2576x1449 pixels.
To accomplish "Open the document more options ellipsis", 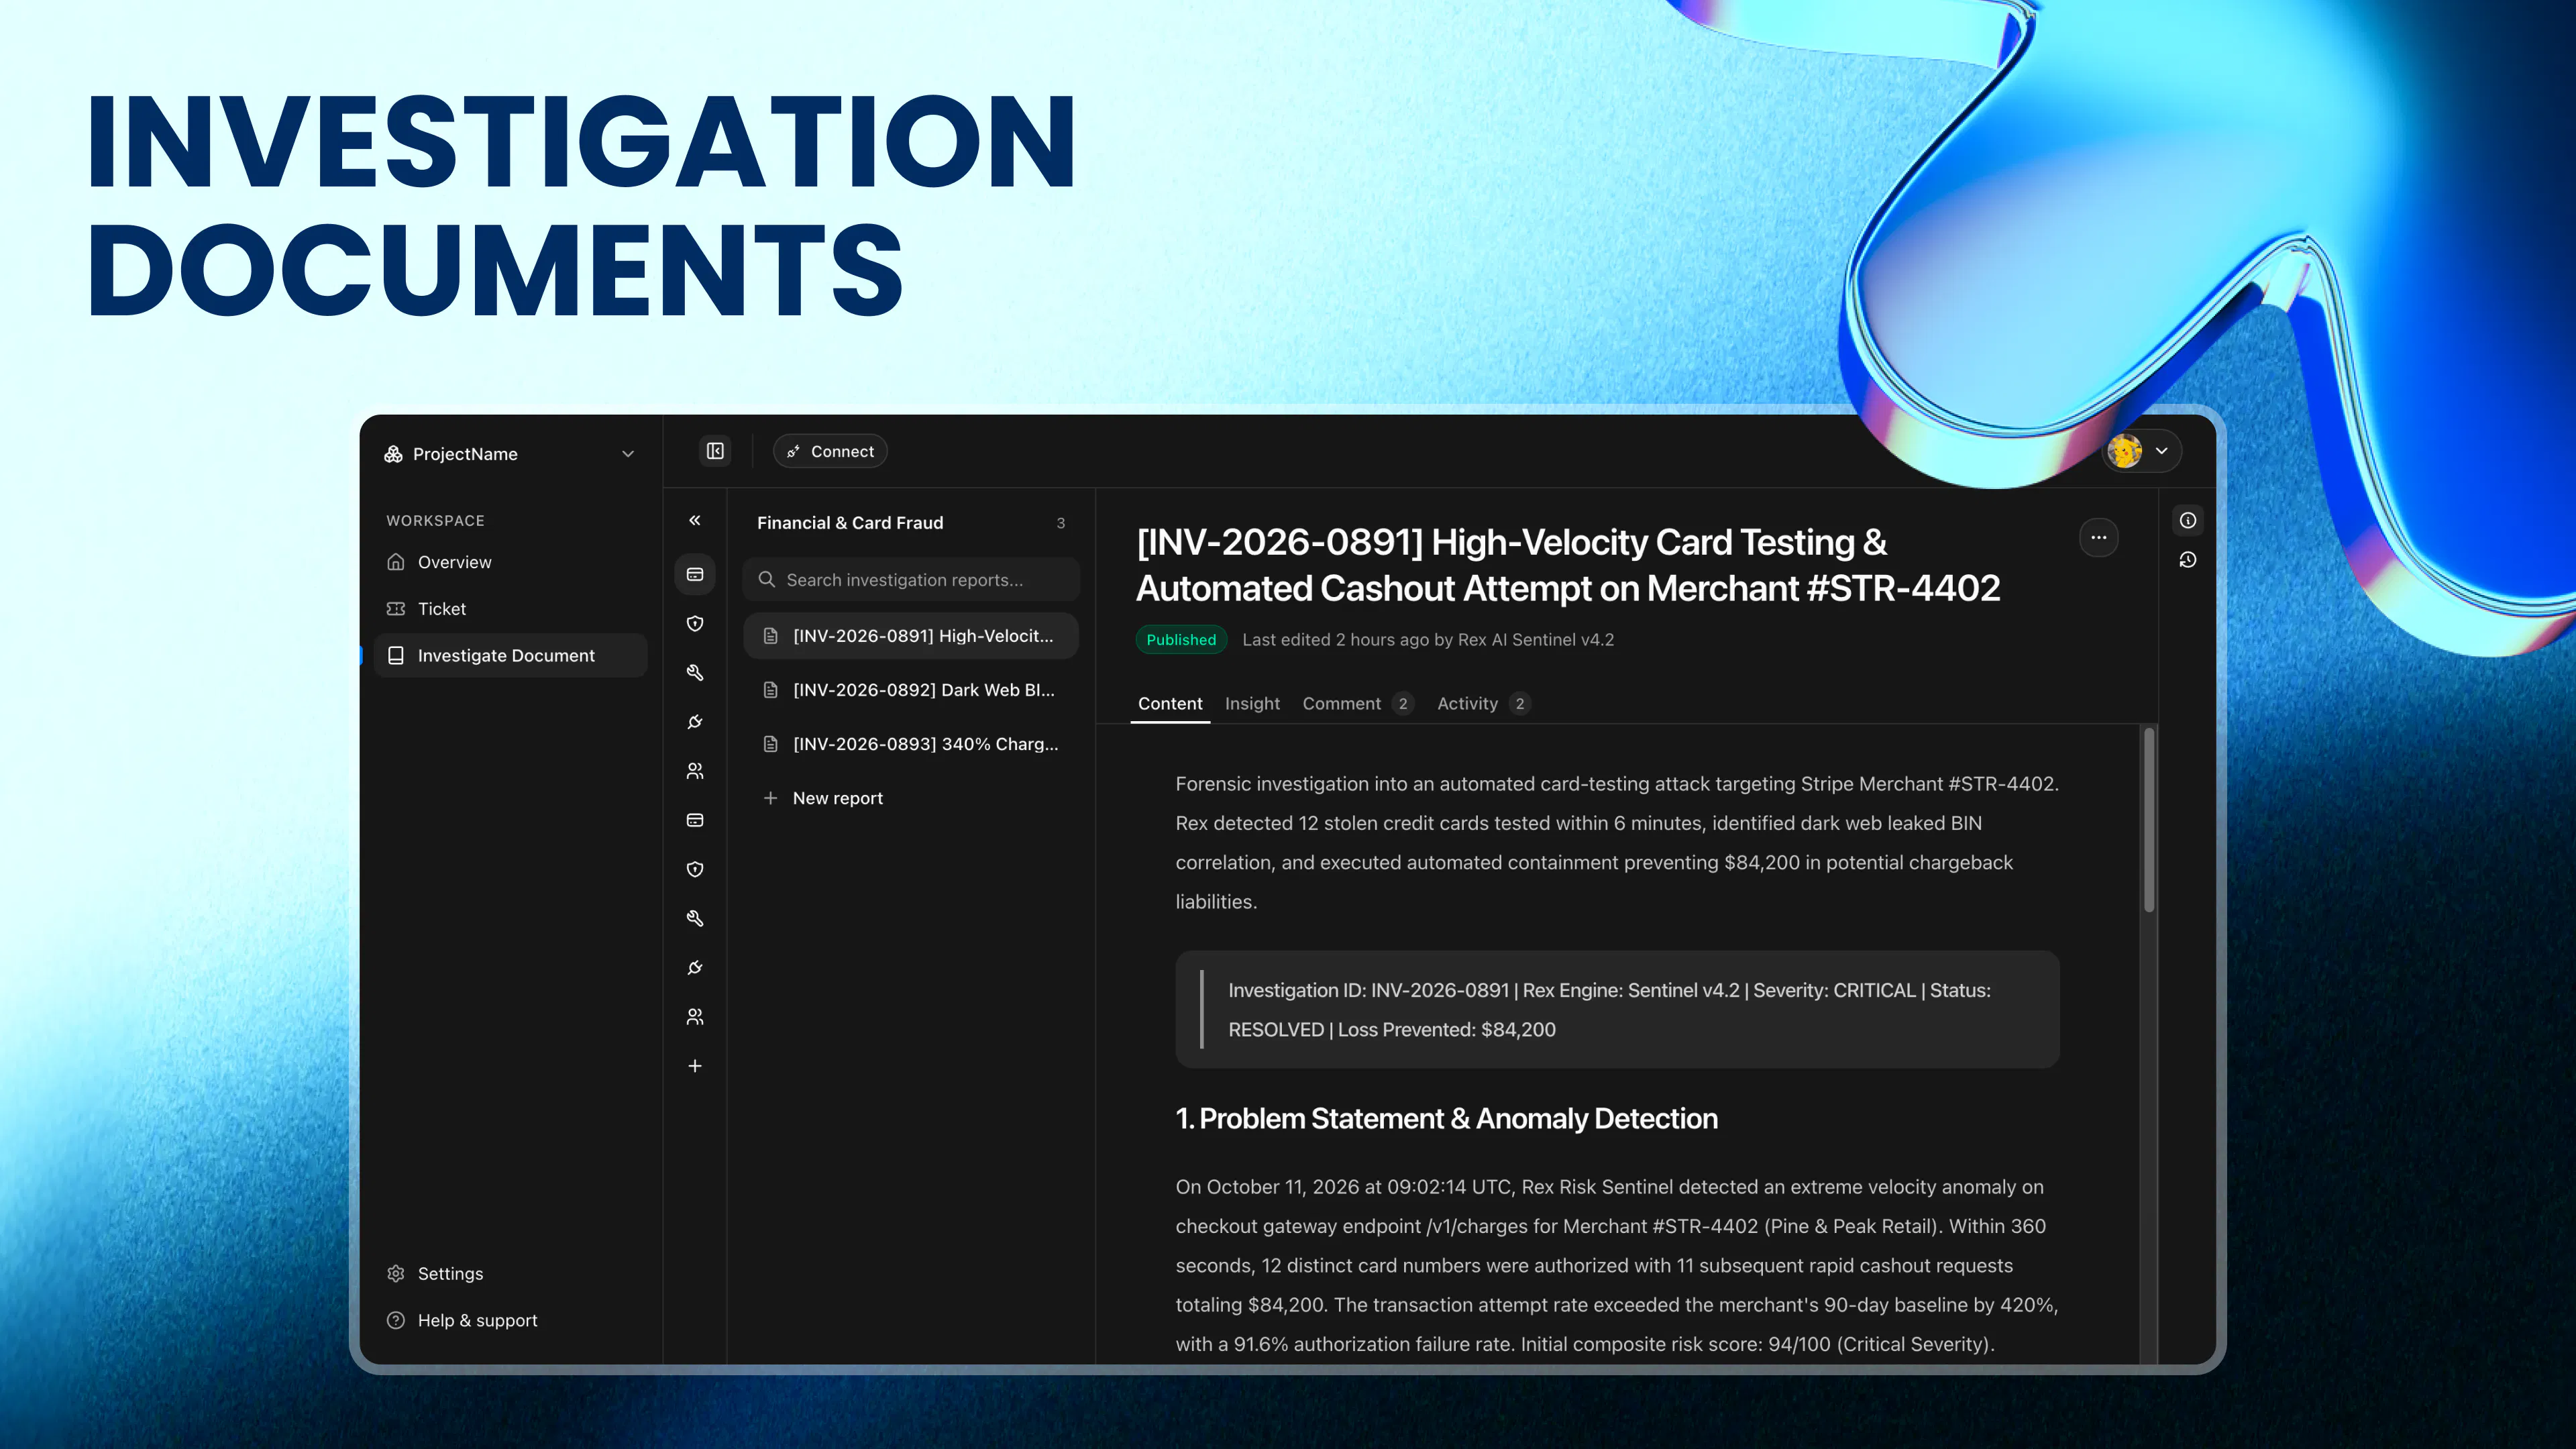I will point(2098,538).
